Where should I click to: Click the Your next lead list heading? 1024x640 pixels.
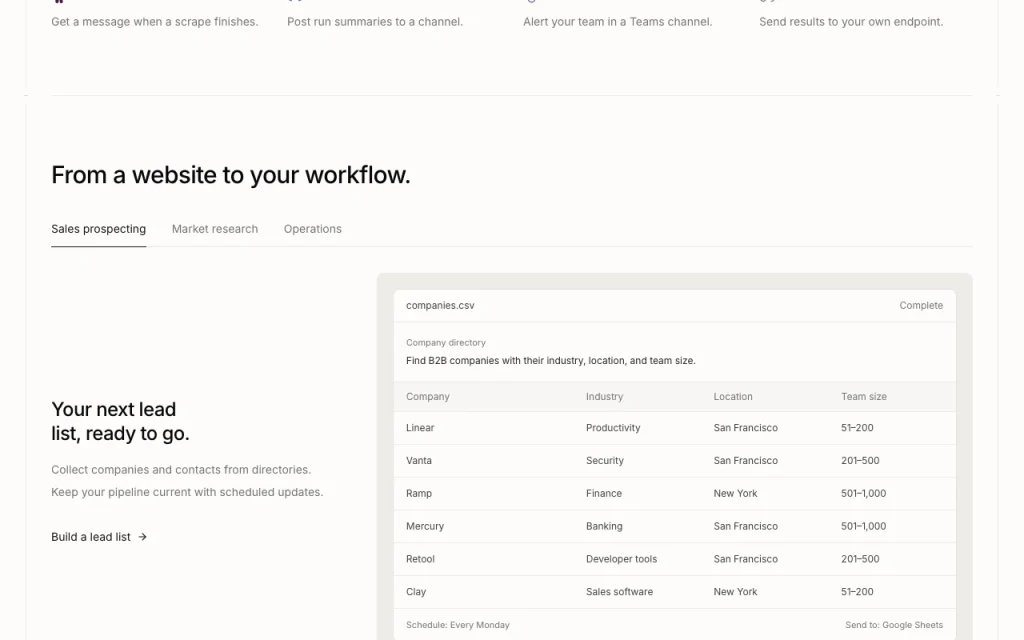pyautogui.click(x=120, y=421)
